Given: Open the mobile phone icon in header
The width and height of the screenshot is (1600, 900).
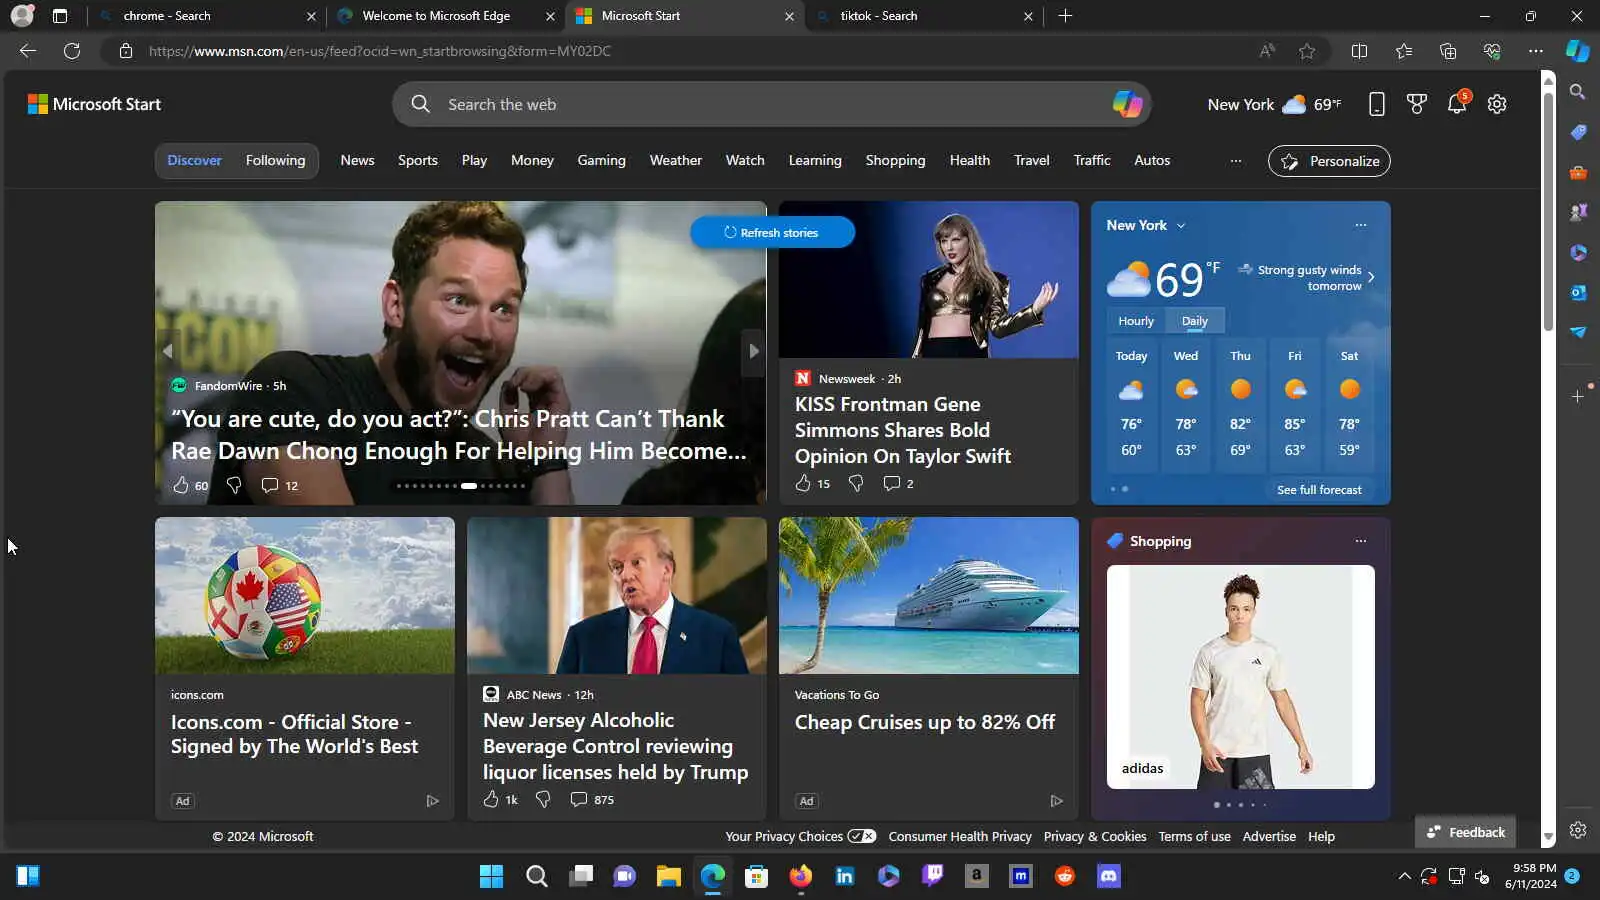Looking at the screenshot, I should tap(1377, 104).
